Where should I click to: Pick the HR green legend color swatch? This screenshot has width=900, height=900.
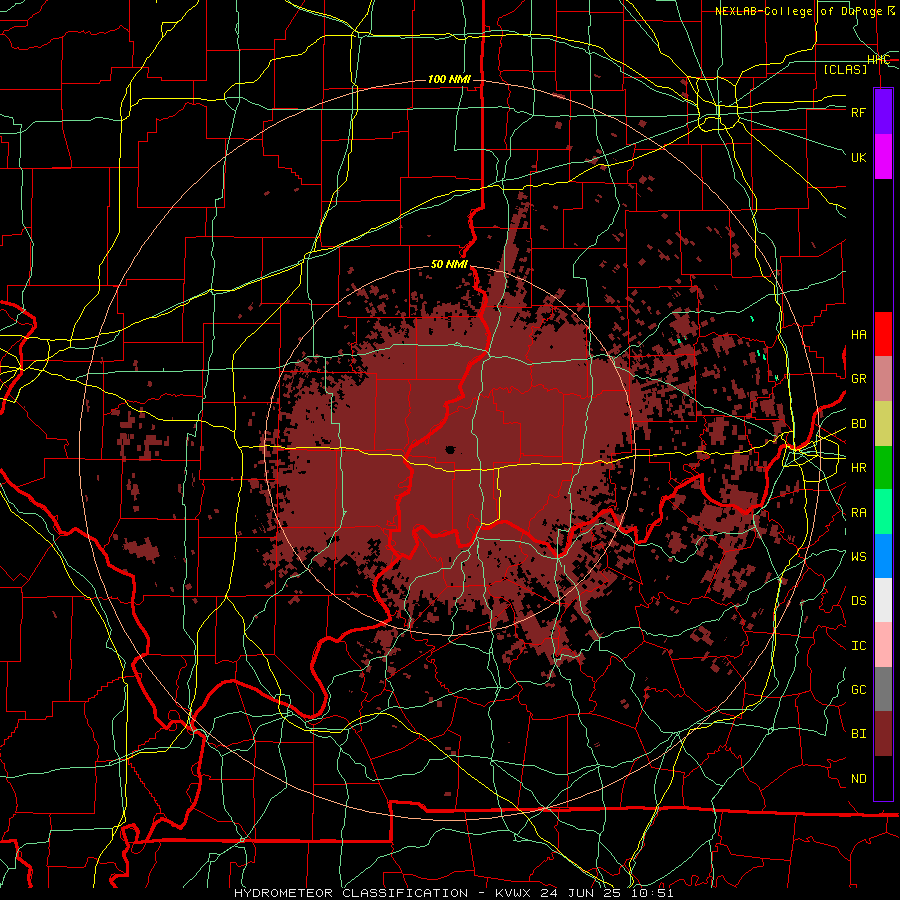[x=883, y=468]
